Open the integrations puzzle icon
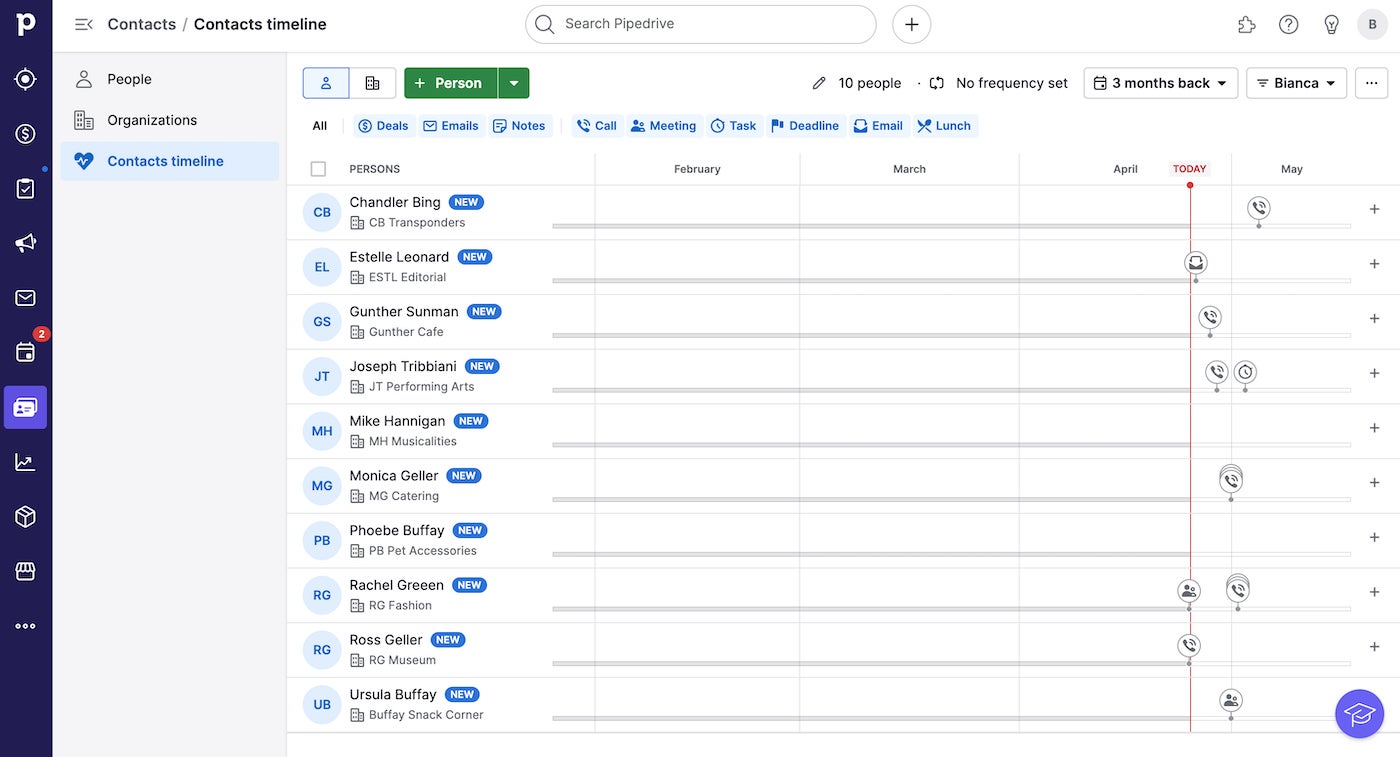Image resolution: width=1400 pixels, height=757 pixels. pos(1246,24)
